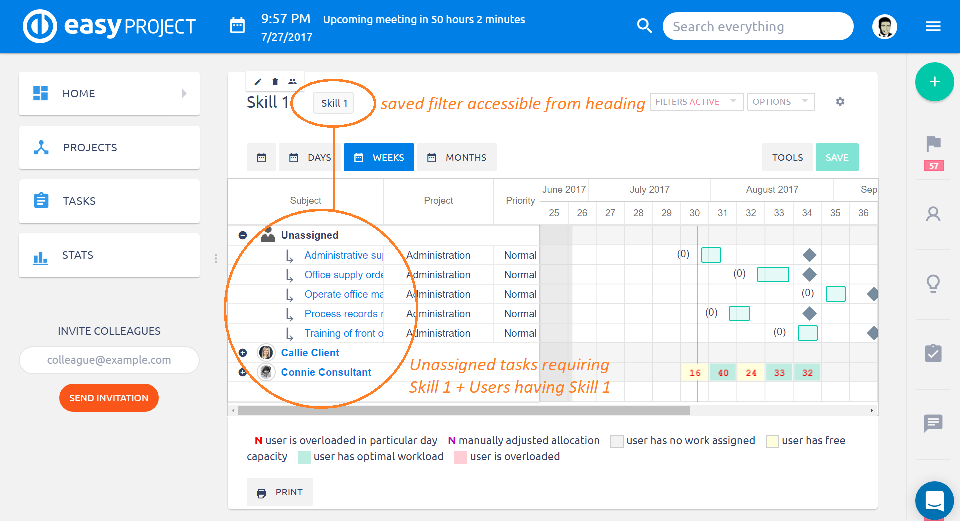Click the trash delete icon above heading
This screenshot has width=960, height=521.
coord(275,82)
